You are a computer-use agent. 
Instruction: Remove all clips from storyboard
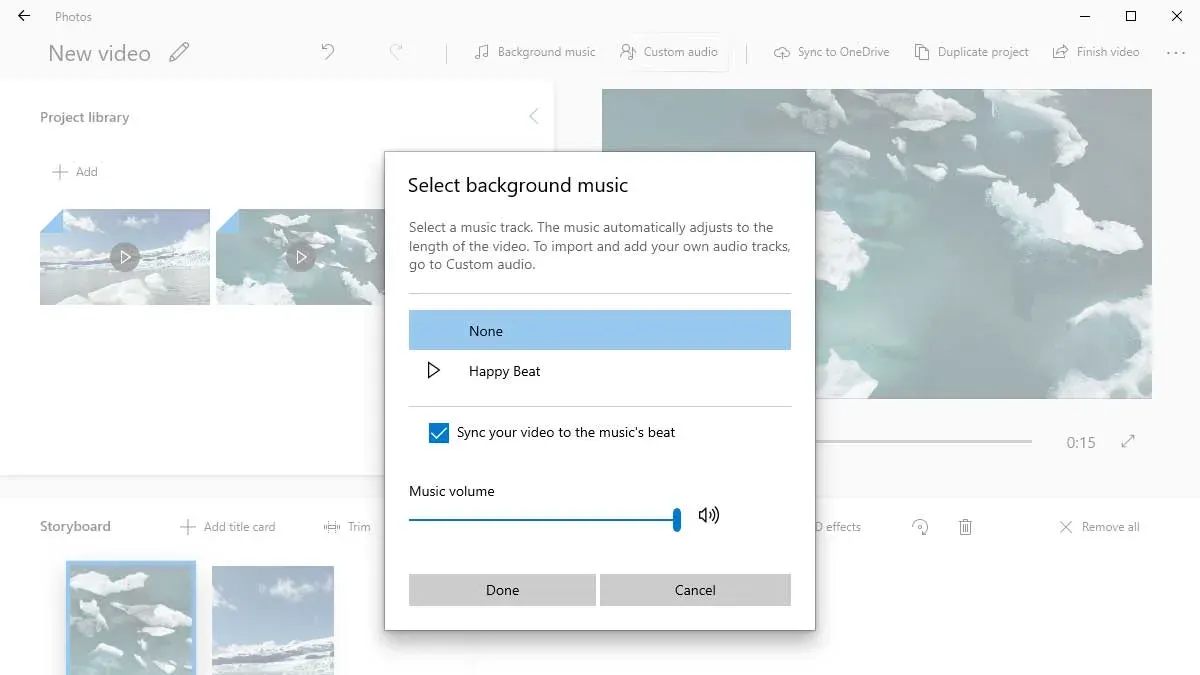(1098, 527)
